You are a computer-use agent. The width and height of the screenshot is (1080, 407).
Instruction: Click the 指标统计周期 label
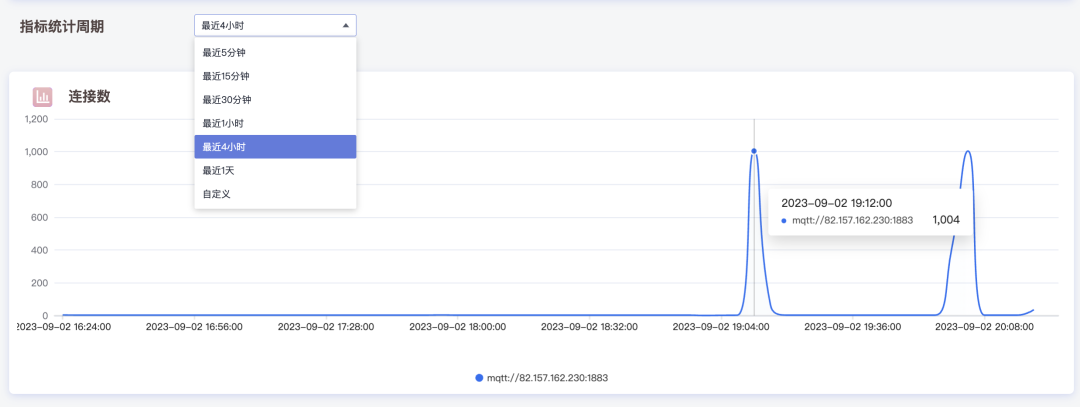click(x=62, y=26)
